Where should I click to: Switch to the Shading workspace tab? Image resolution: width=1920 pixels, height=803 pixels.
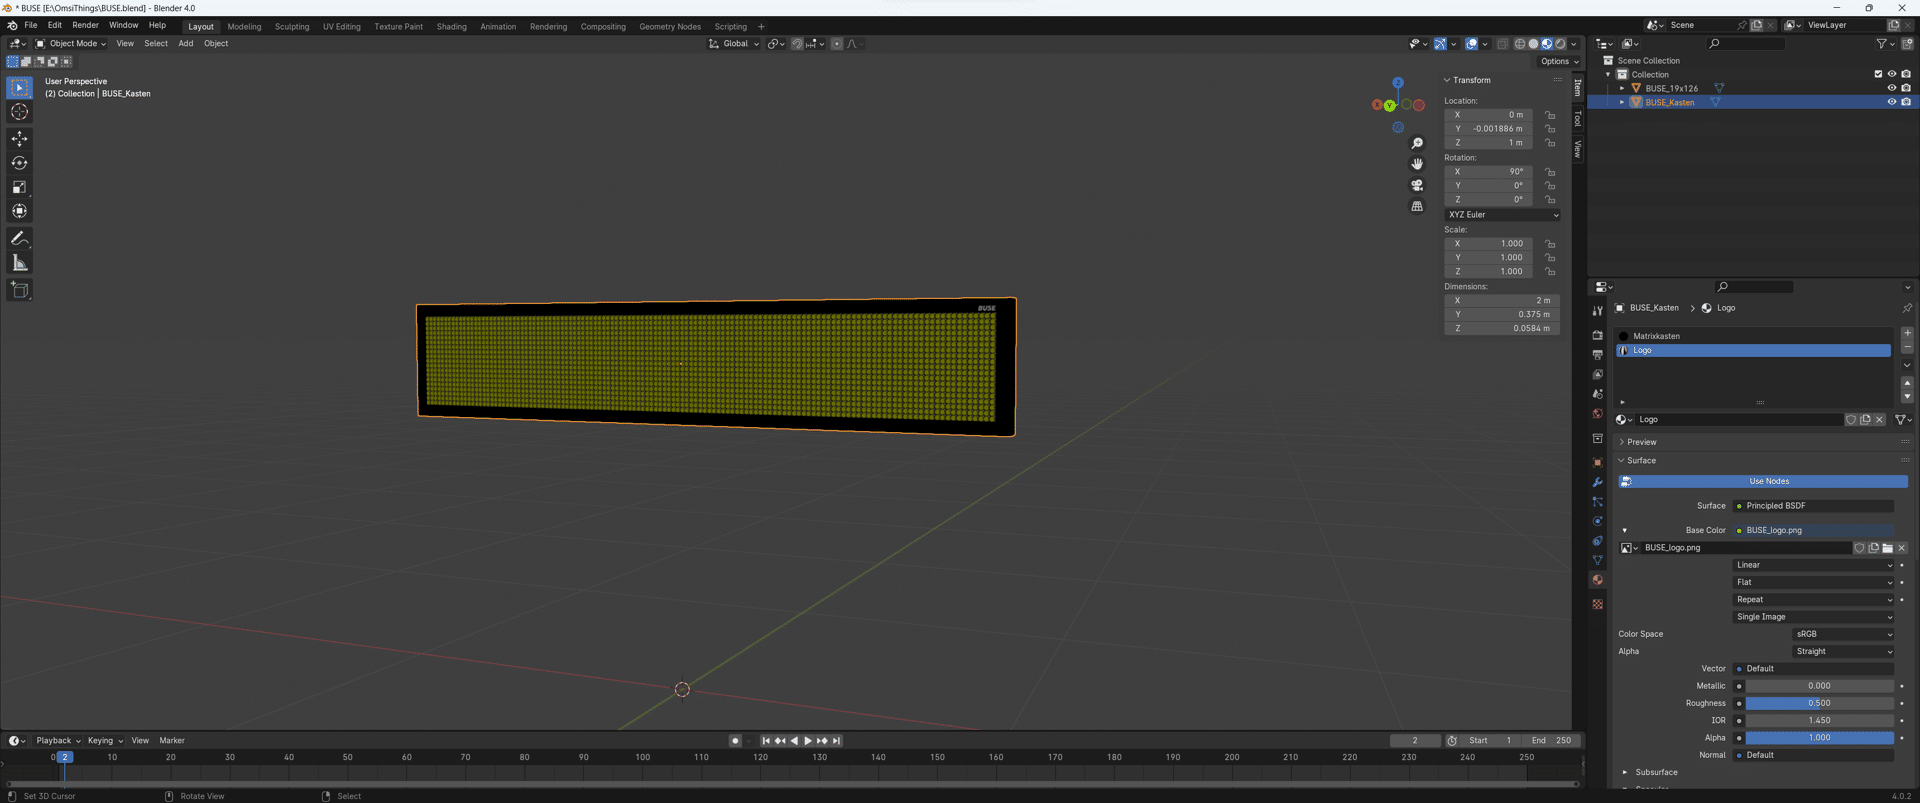click(x=451, y=27)
